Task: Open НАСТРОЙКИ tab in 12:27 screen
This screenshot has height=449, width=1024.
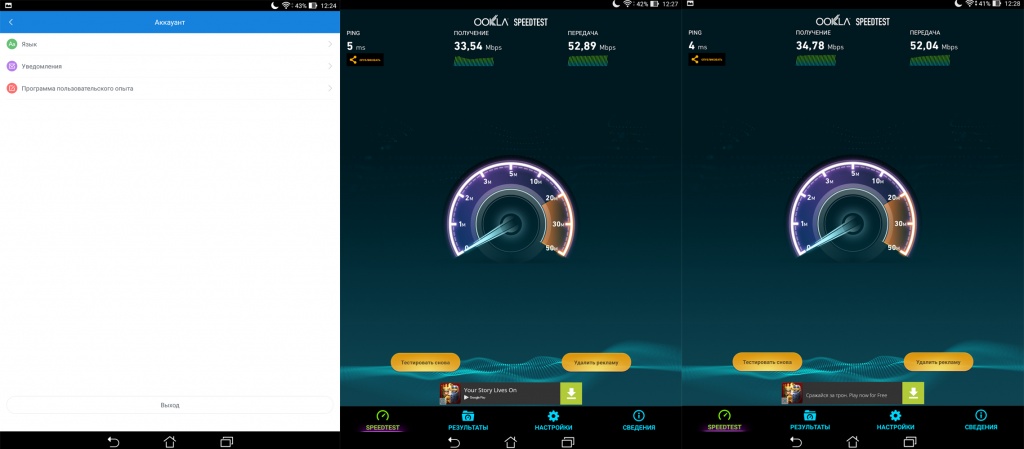Action: [553, 421]
